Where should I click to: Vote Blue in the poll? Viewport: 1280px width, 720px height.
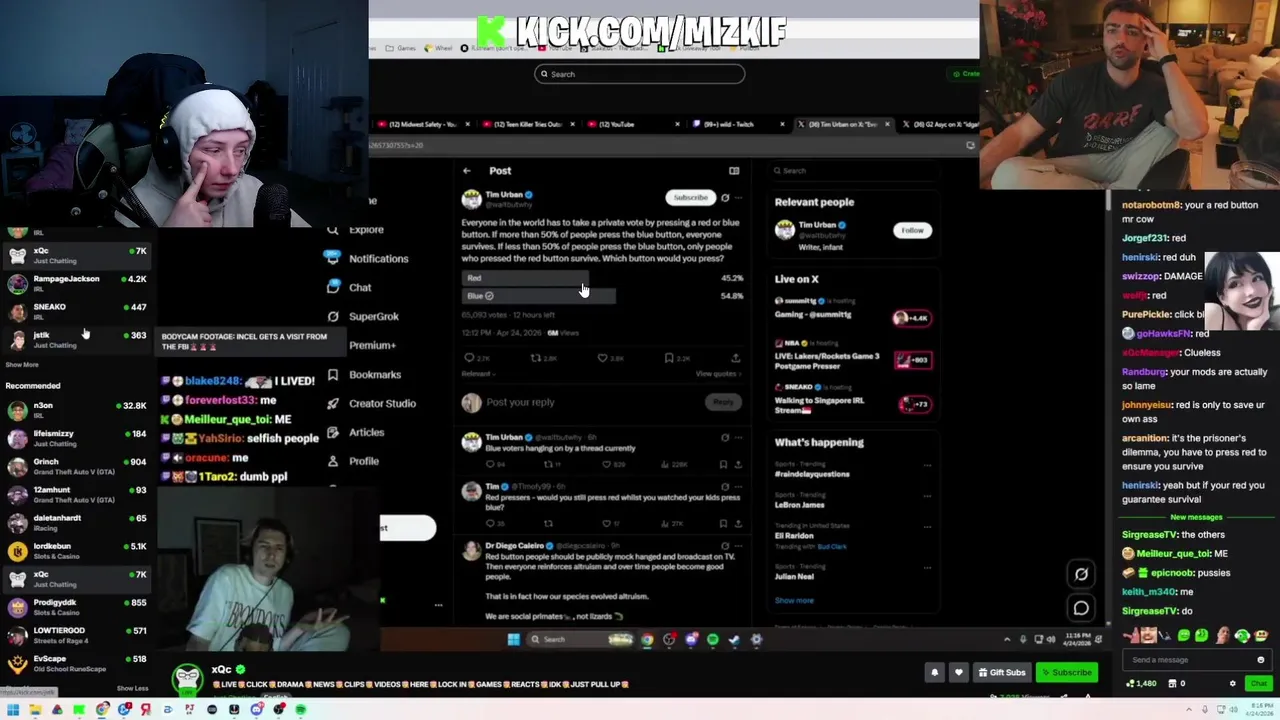[x=539, y=296]
